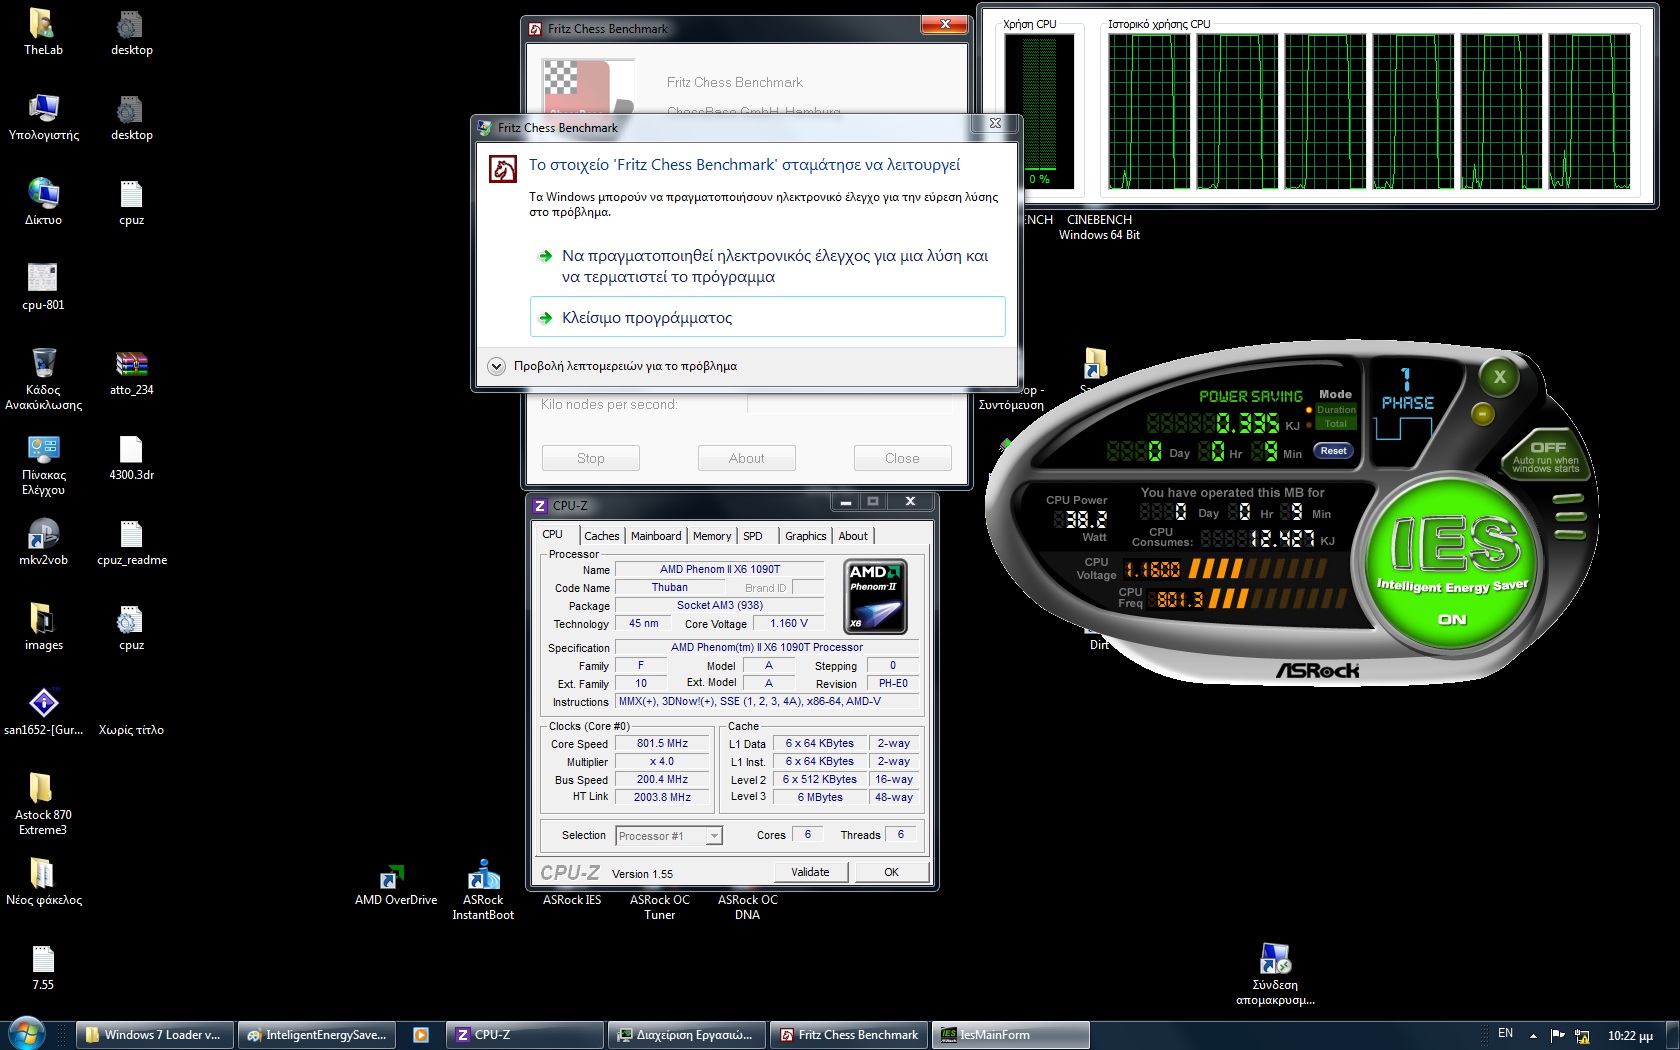The height and width of the screenshot is (1050, 1680).
Task: Switch to the CPU tab in CPU-Z
Action: click(x=553, y=535)
